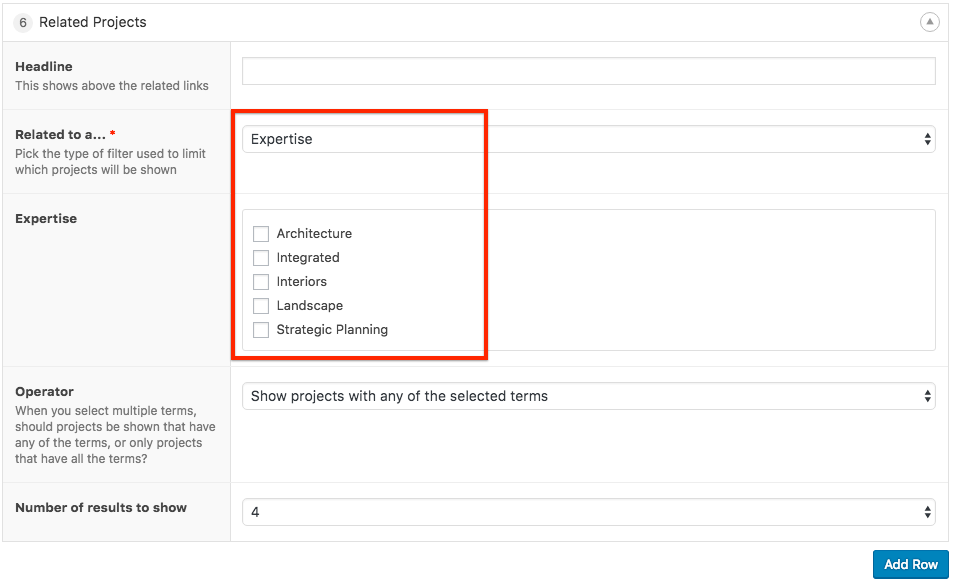Click the 'Headline' field label

pos(44,67)
